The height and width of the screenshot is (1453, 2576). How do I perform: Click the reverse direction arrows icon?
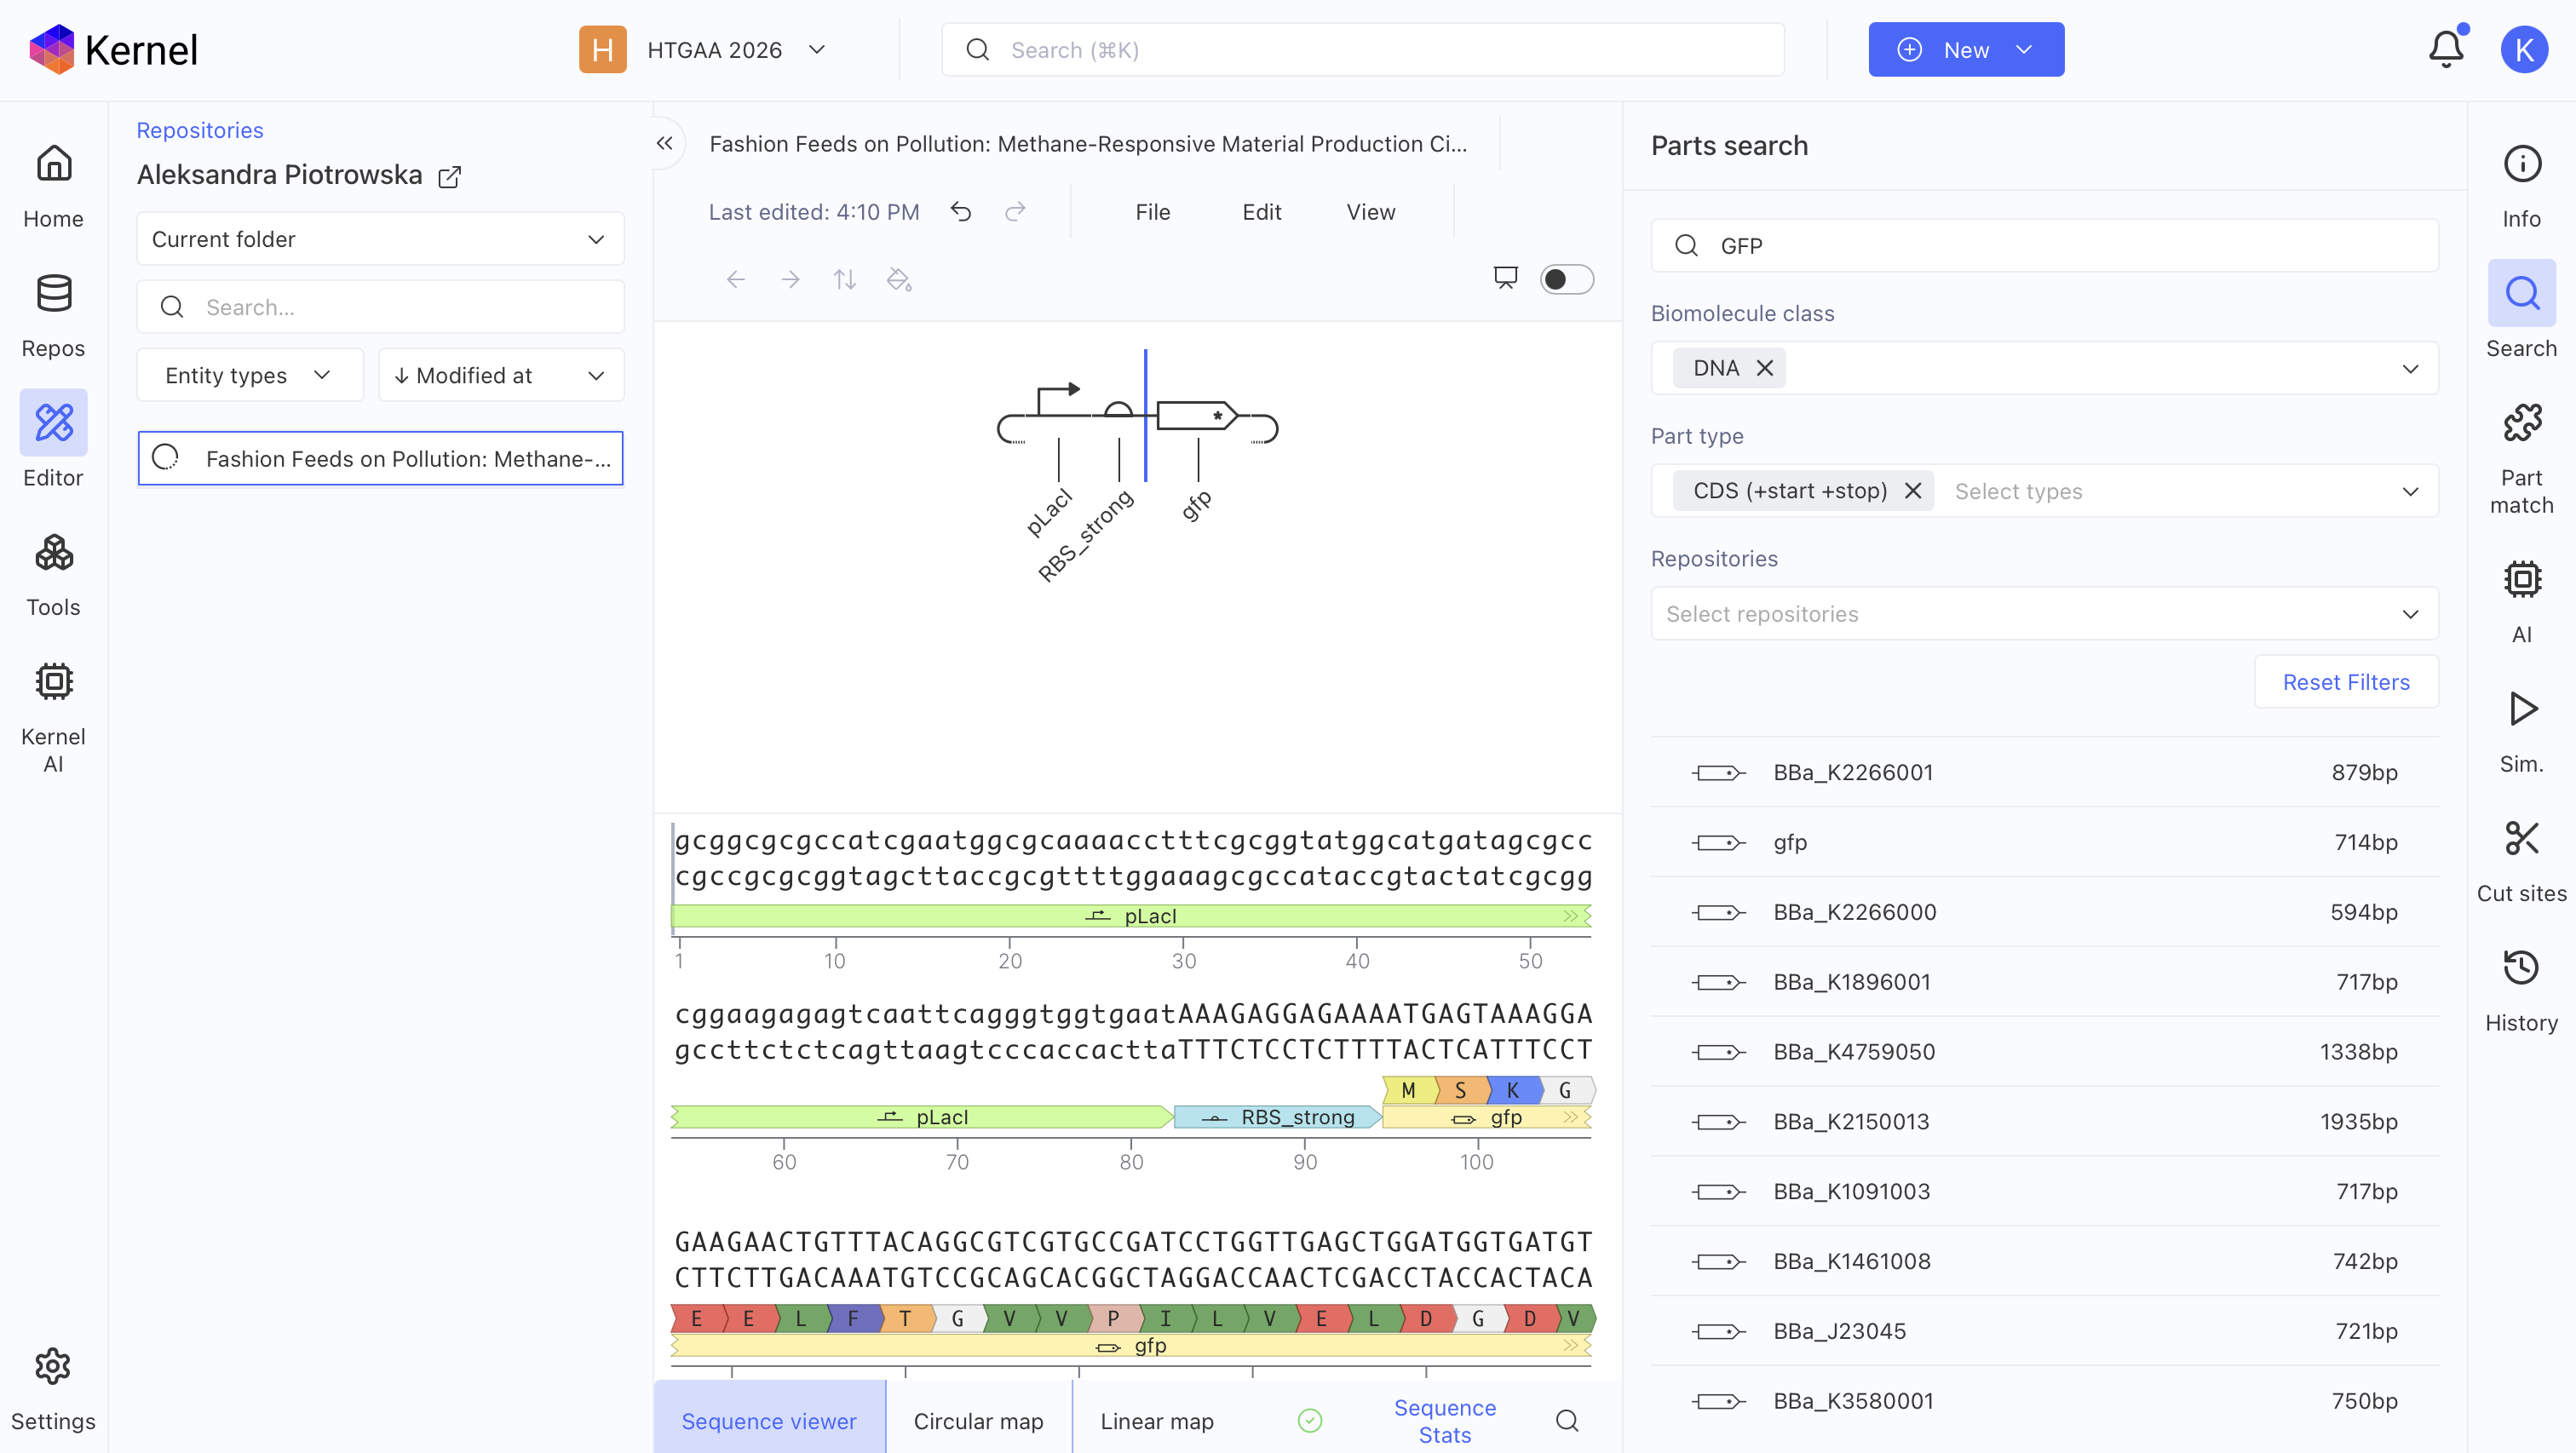(845, 280)
